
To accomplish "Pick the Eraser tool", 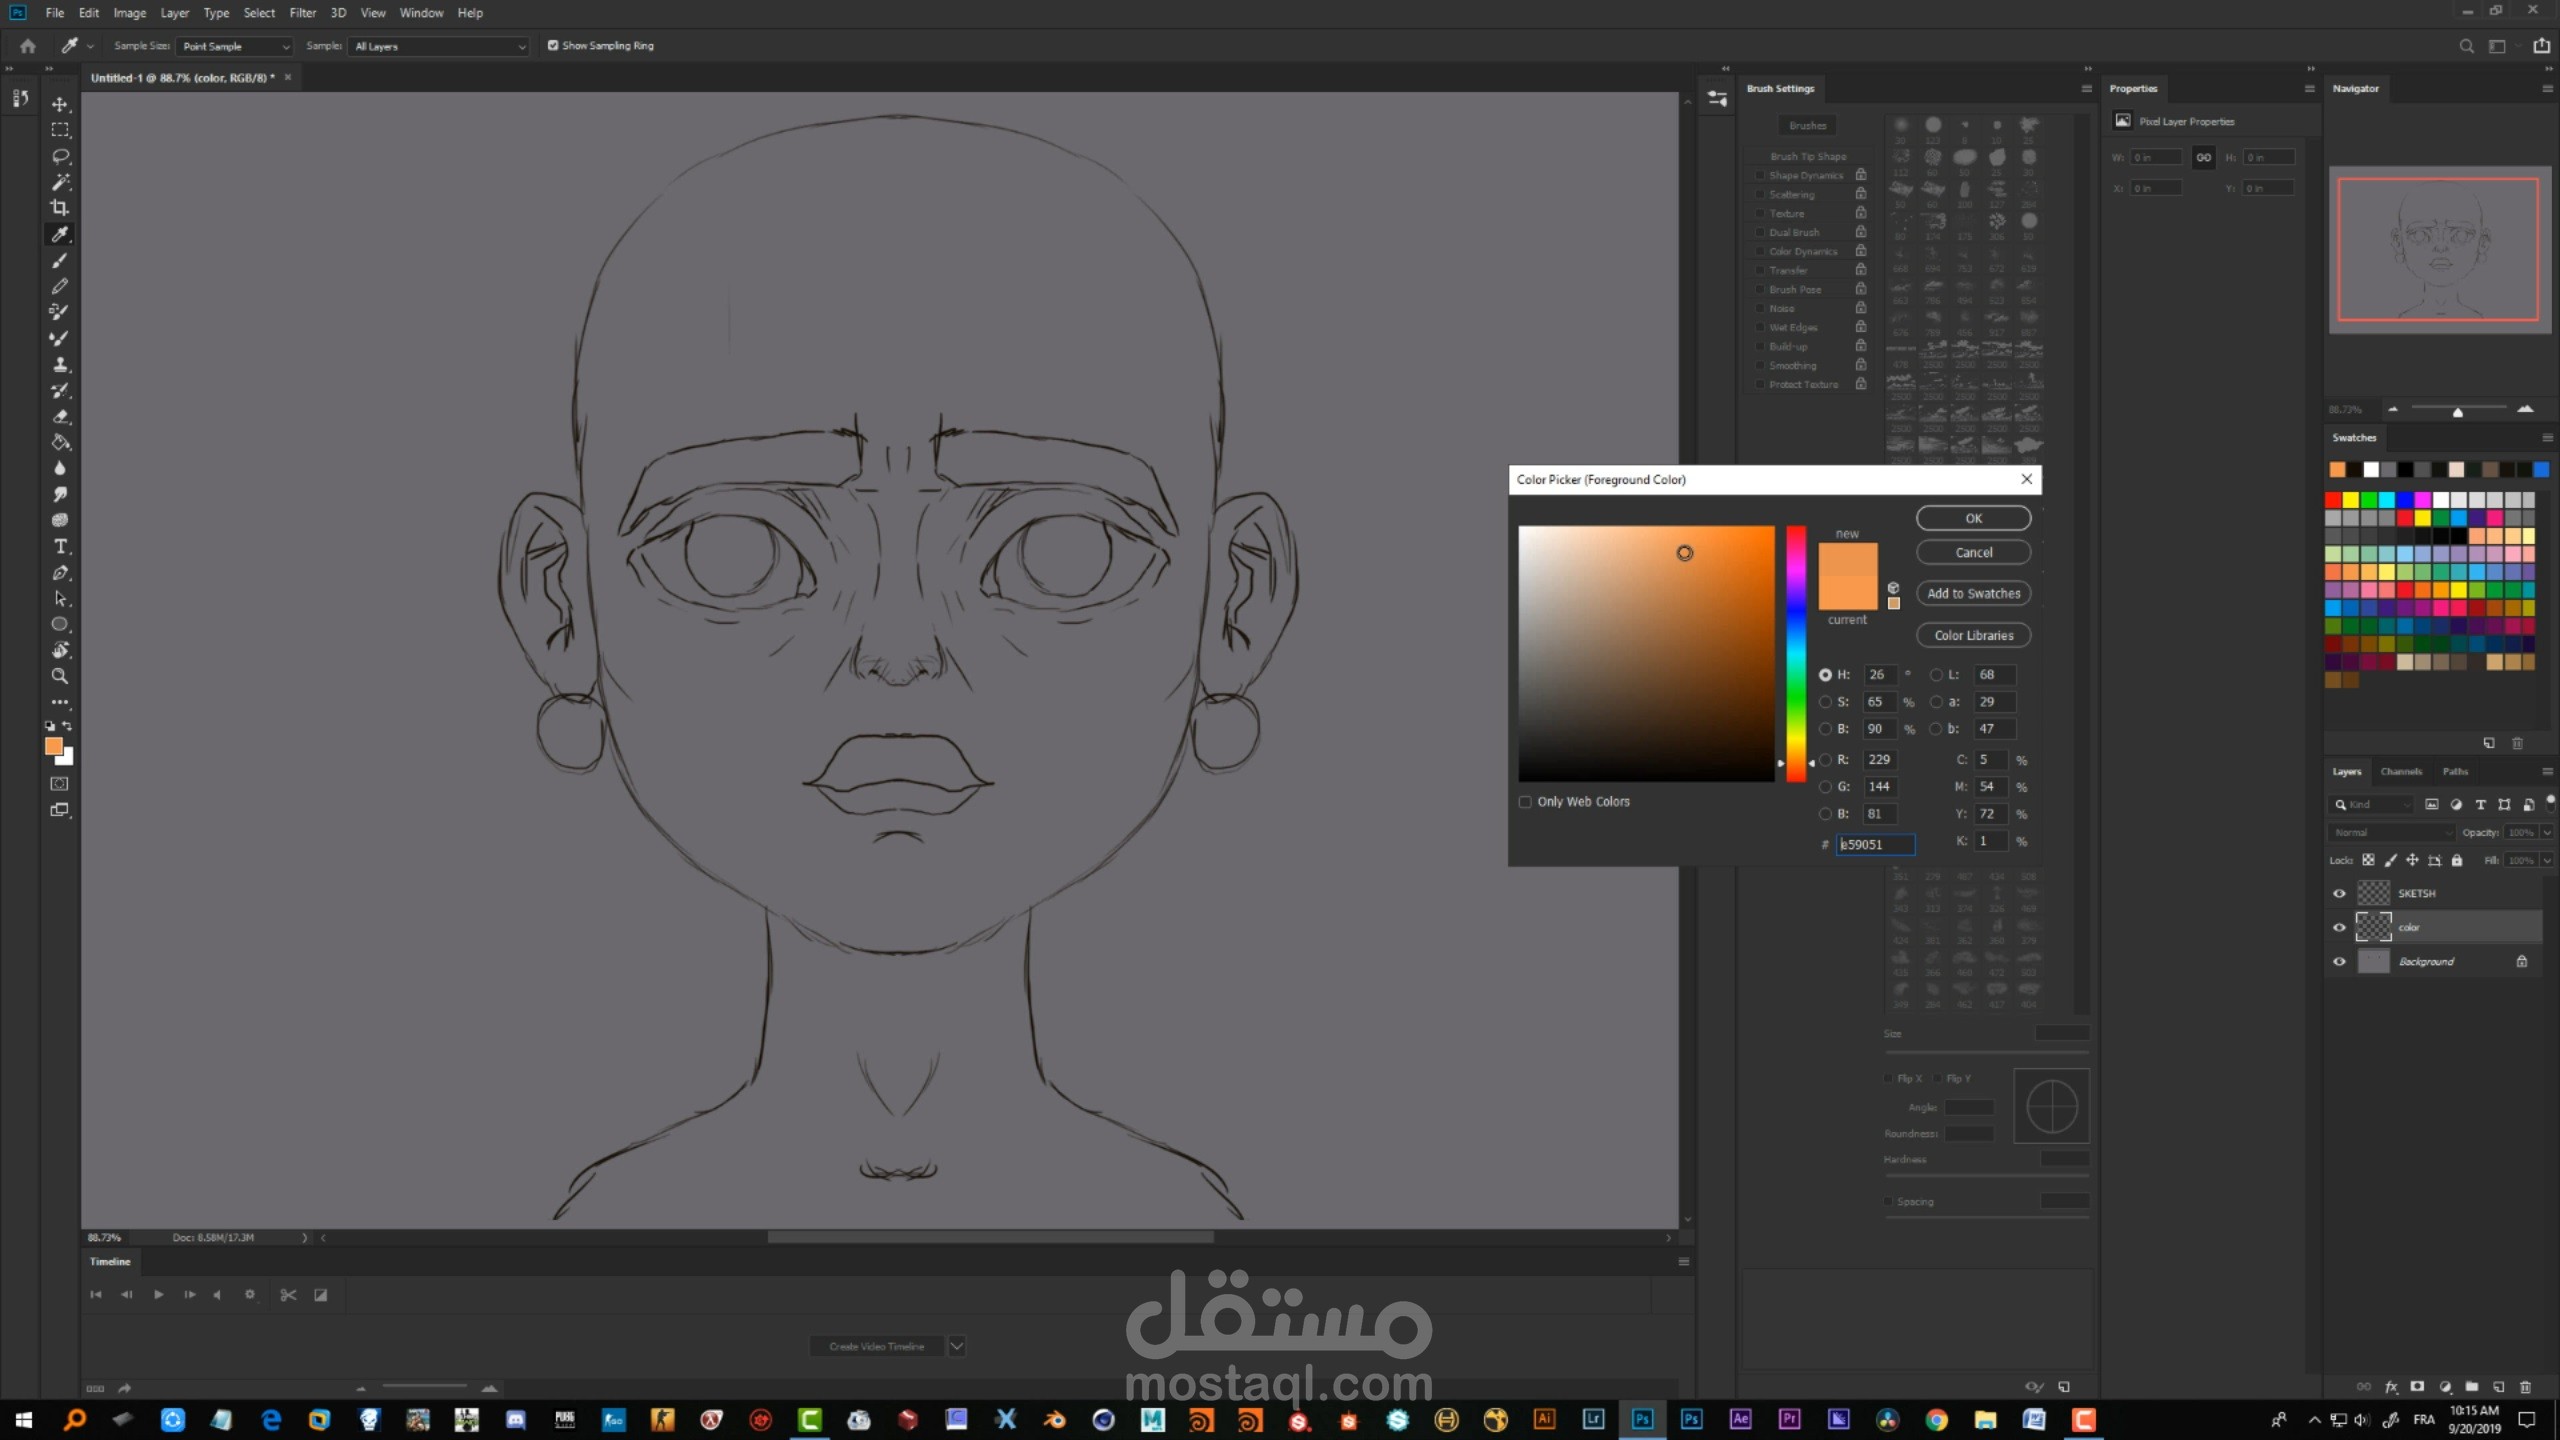I will [60, 416].
